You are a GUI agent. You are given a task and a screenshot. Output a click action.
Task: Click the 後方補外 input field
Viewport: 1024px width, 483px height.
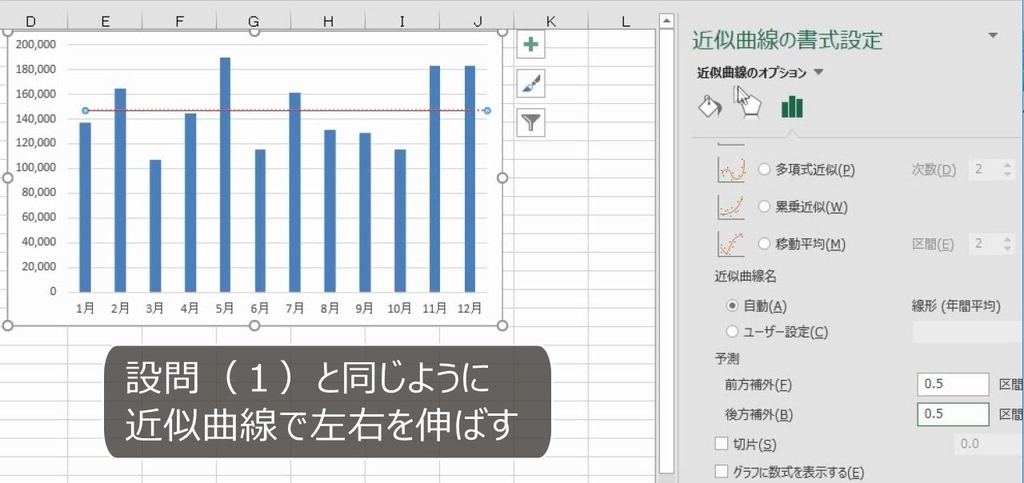click(953, 414)
